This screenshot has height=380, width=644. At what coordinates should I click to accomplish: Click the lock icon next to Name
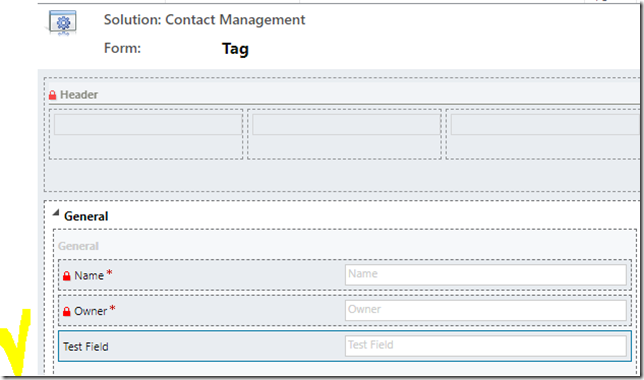[x=67, y=276]
